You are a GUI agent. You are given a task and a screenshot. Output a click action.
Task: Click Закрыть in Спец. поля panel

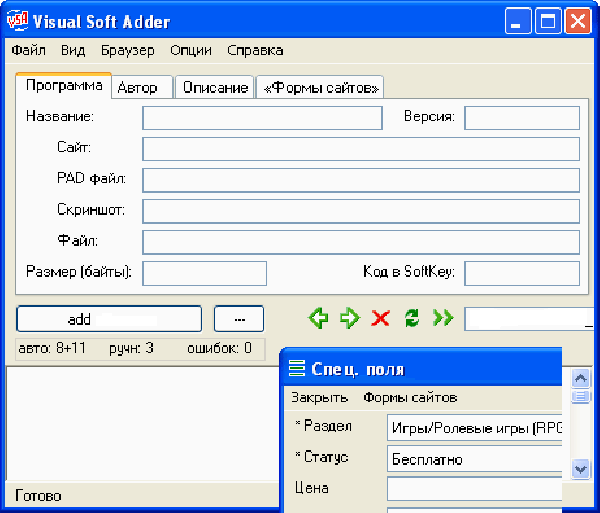320,397
